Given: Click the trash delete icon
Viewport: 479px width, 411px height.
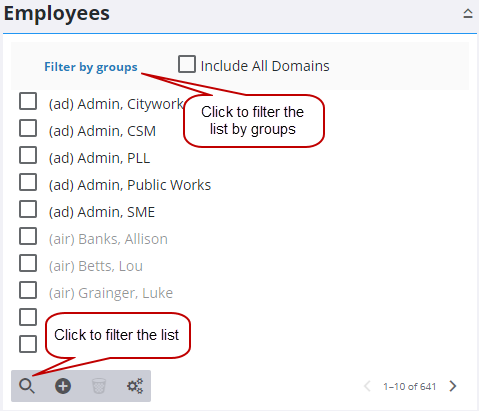Looking at the screenshot, I should click(99, 386).
